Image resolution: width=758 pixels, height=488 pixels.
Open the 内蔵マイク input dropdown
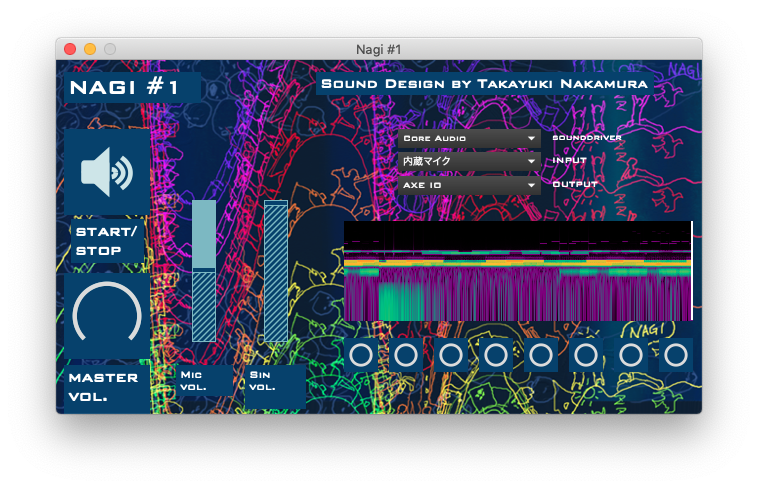(469, 161)
